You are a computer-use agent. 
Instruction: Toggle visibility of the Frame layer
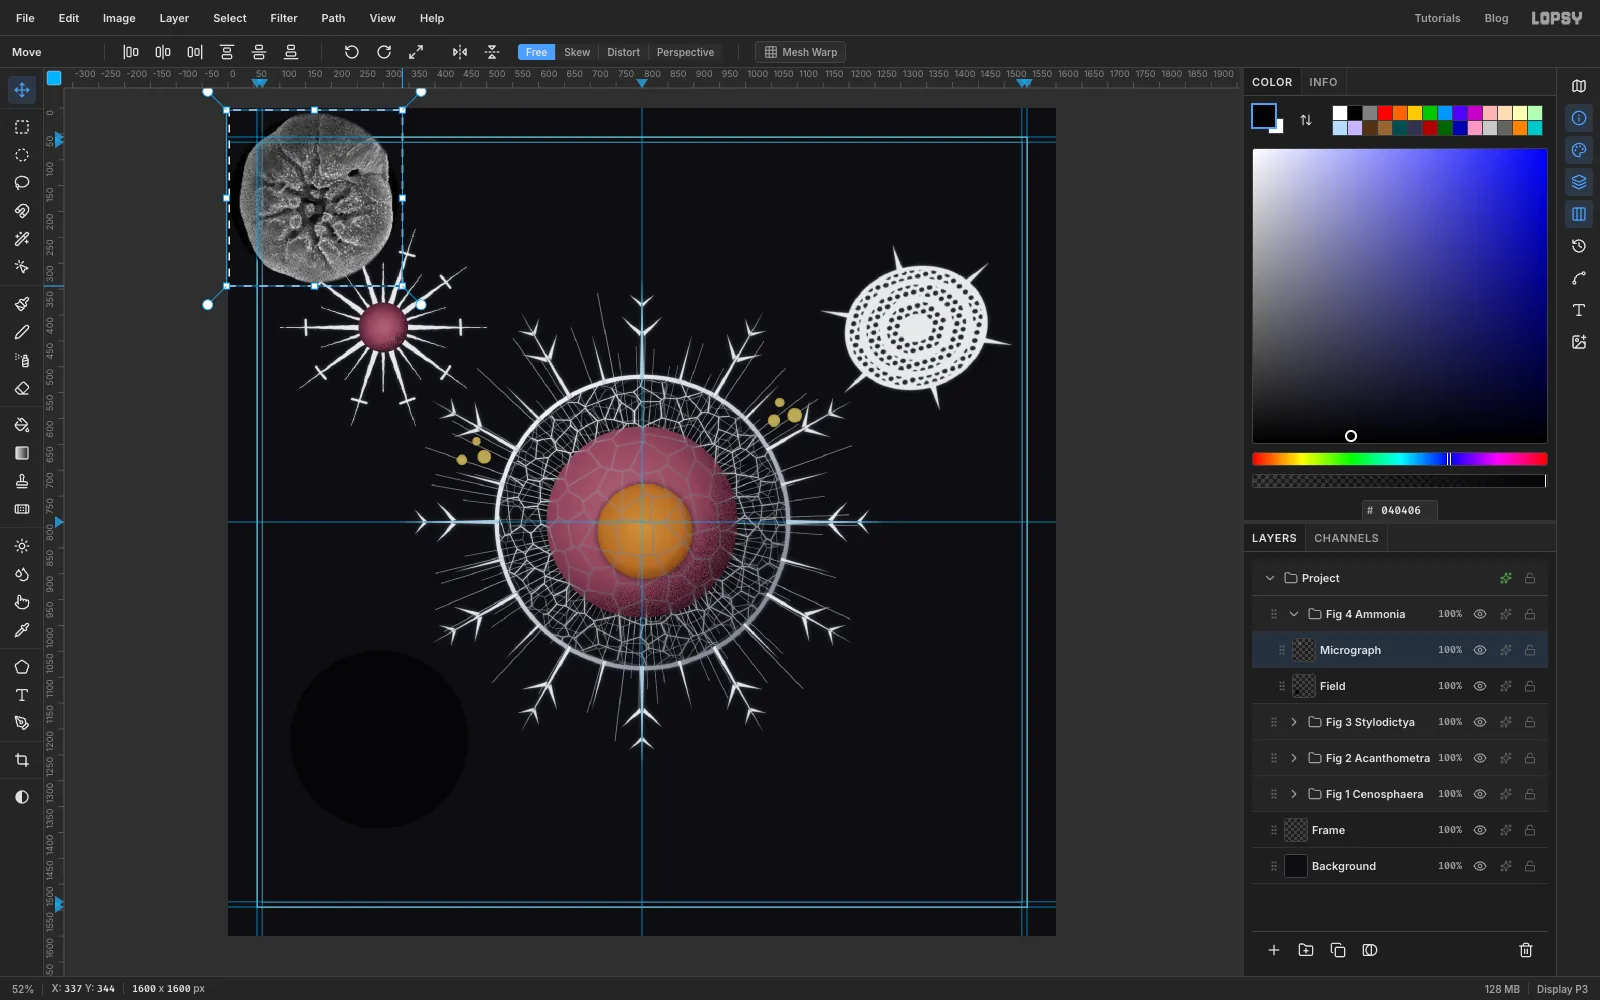[1480, 830]
